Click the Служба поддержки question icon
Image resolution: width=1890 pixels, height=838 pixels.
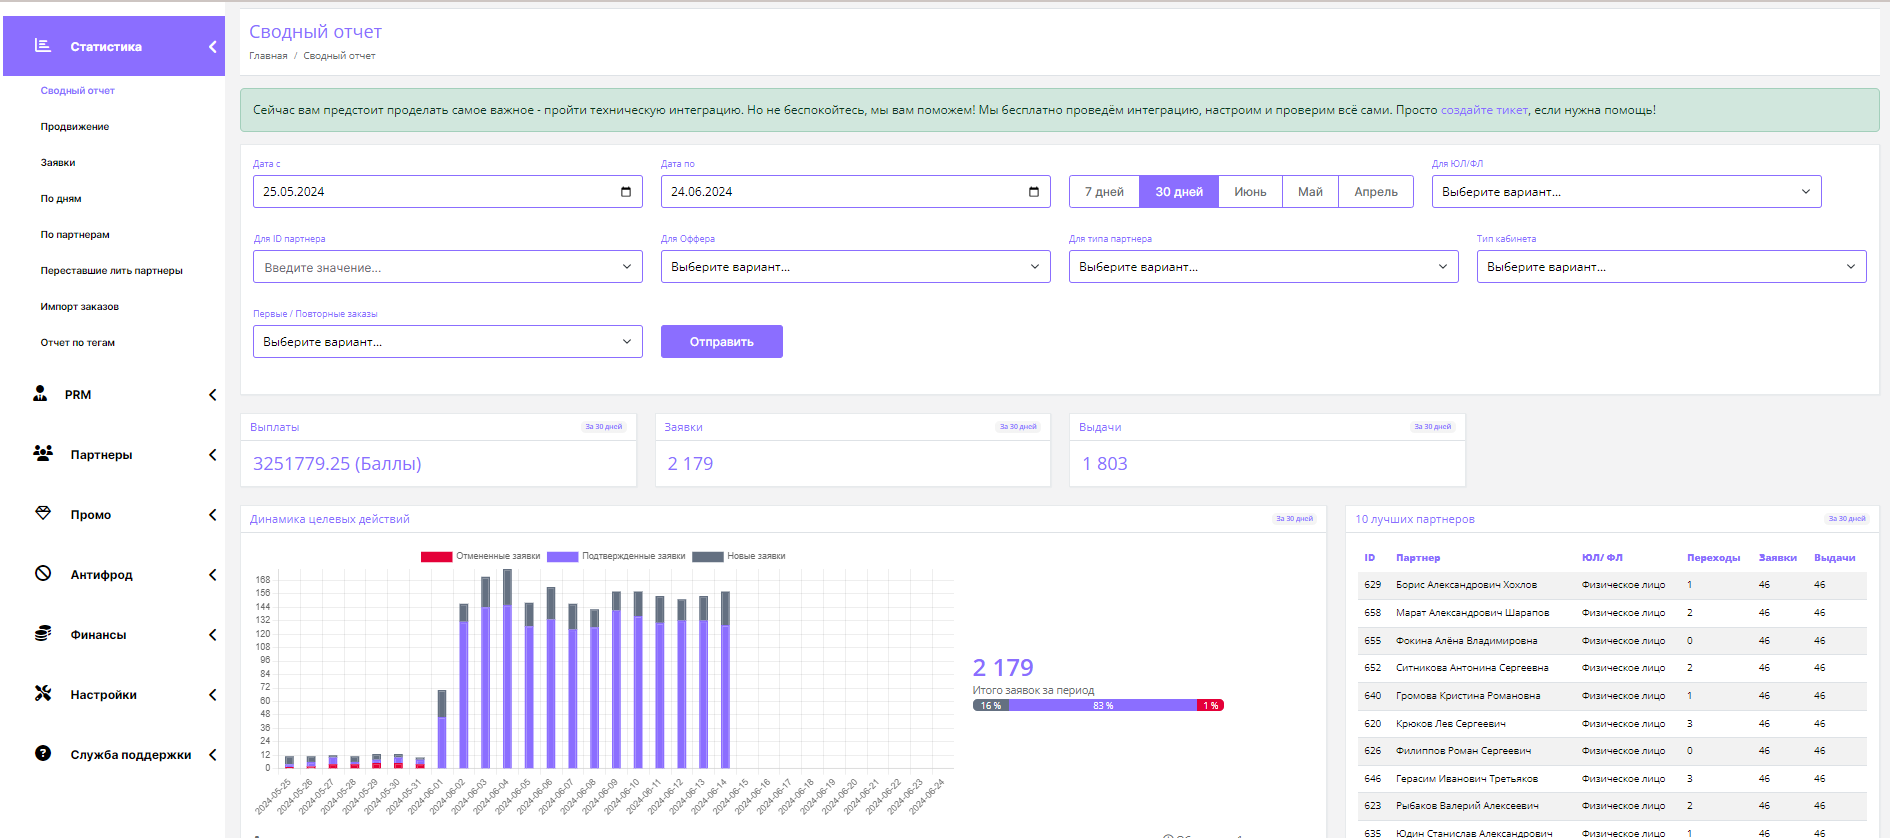[43, 753]
